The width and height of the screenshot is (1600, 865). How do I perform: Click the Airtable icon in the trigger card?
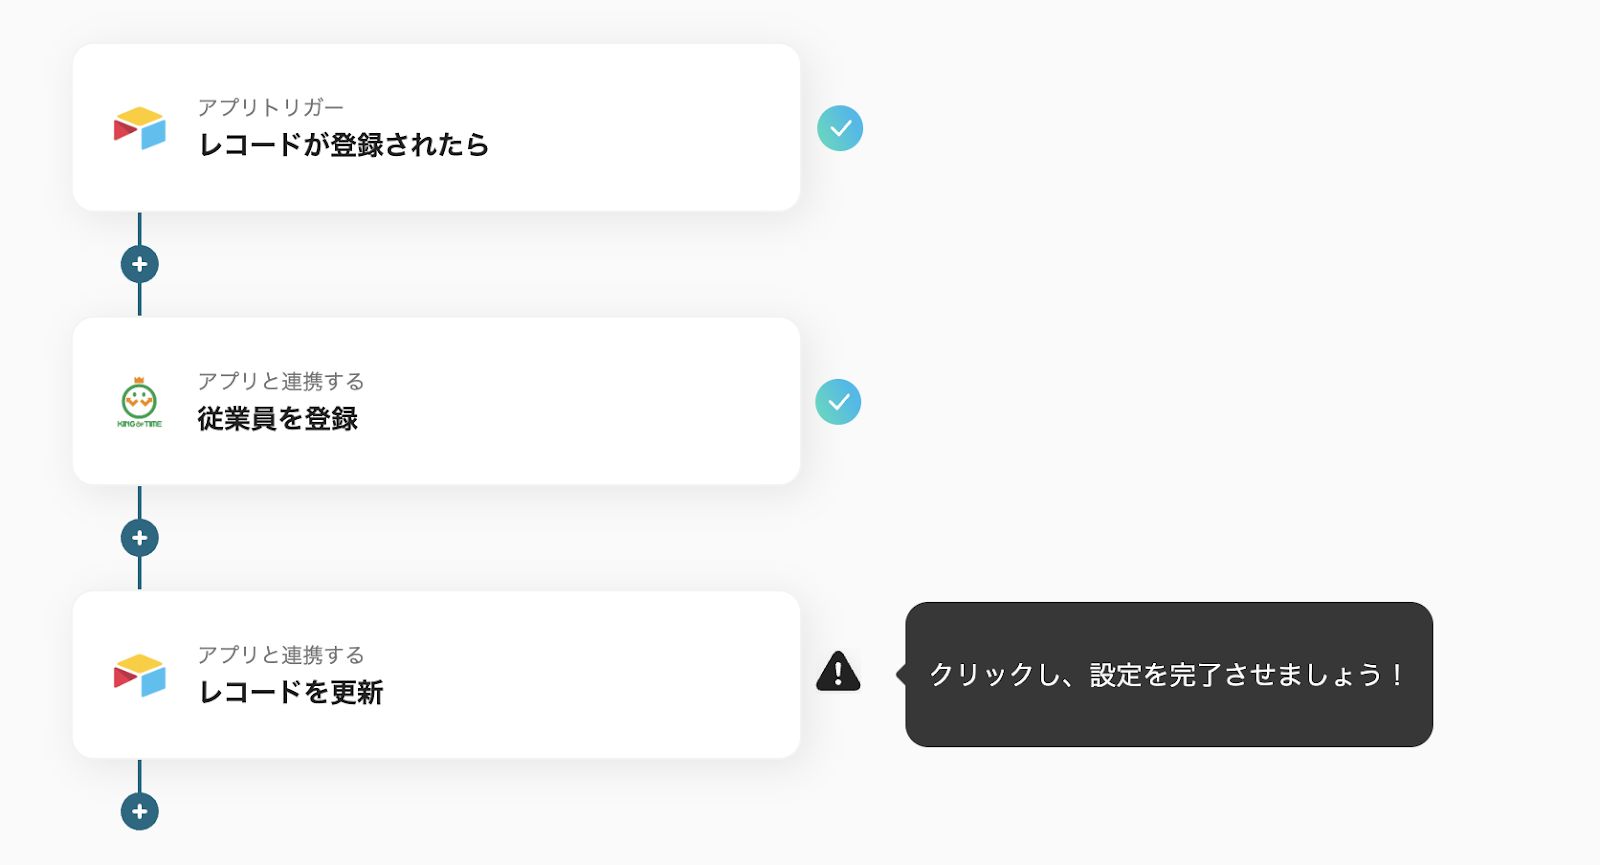coord(139,128)
